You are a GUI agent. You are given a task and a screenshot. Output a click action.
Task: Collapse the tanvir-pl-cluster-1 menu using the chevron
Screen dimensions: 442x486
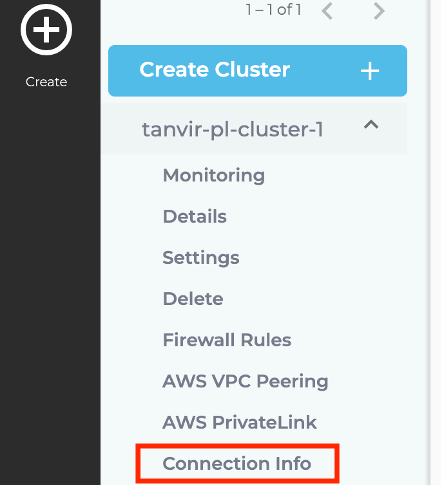pyautogui.click(x=371, y=125)
